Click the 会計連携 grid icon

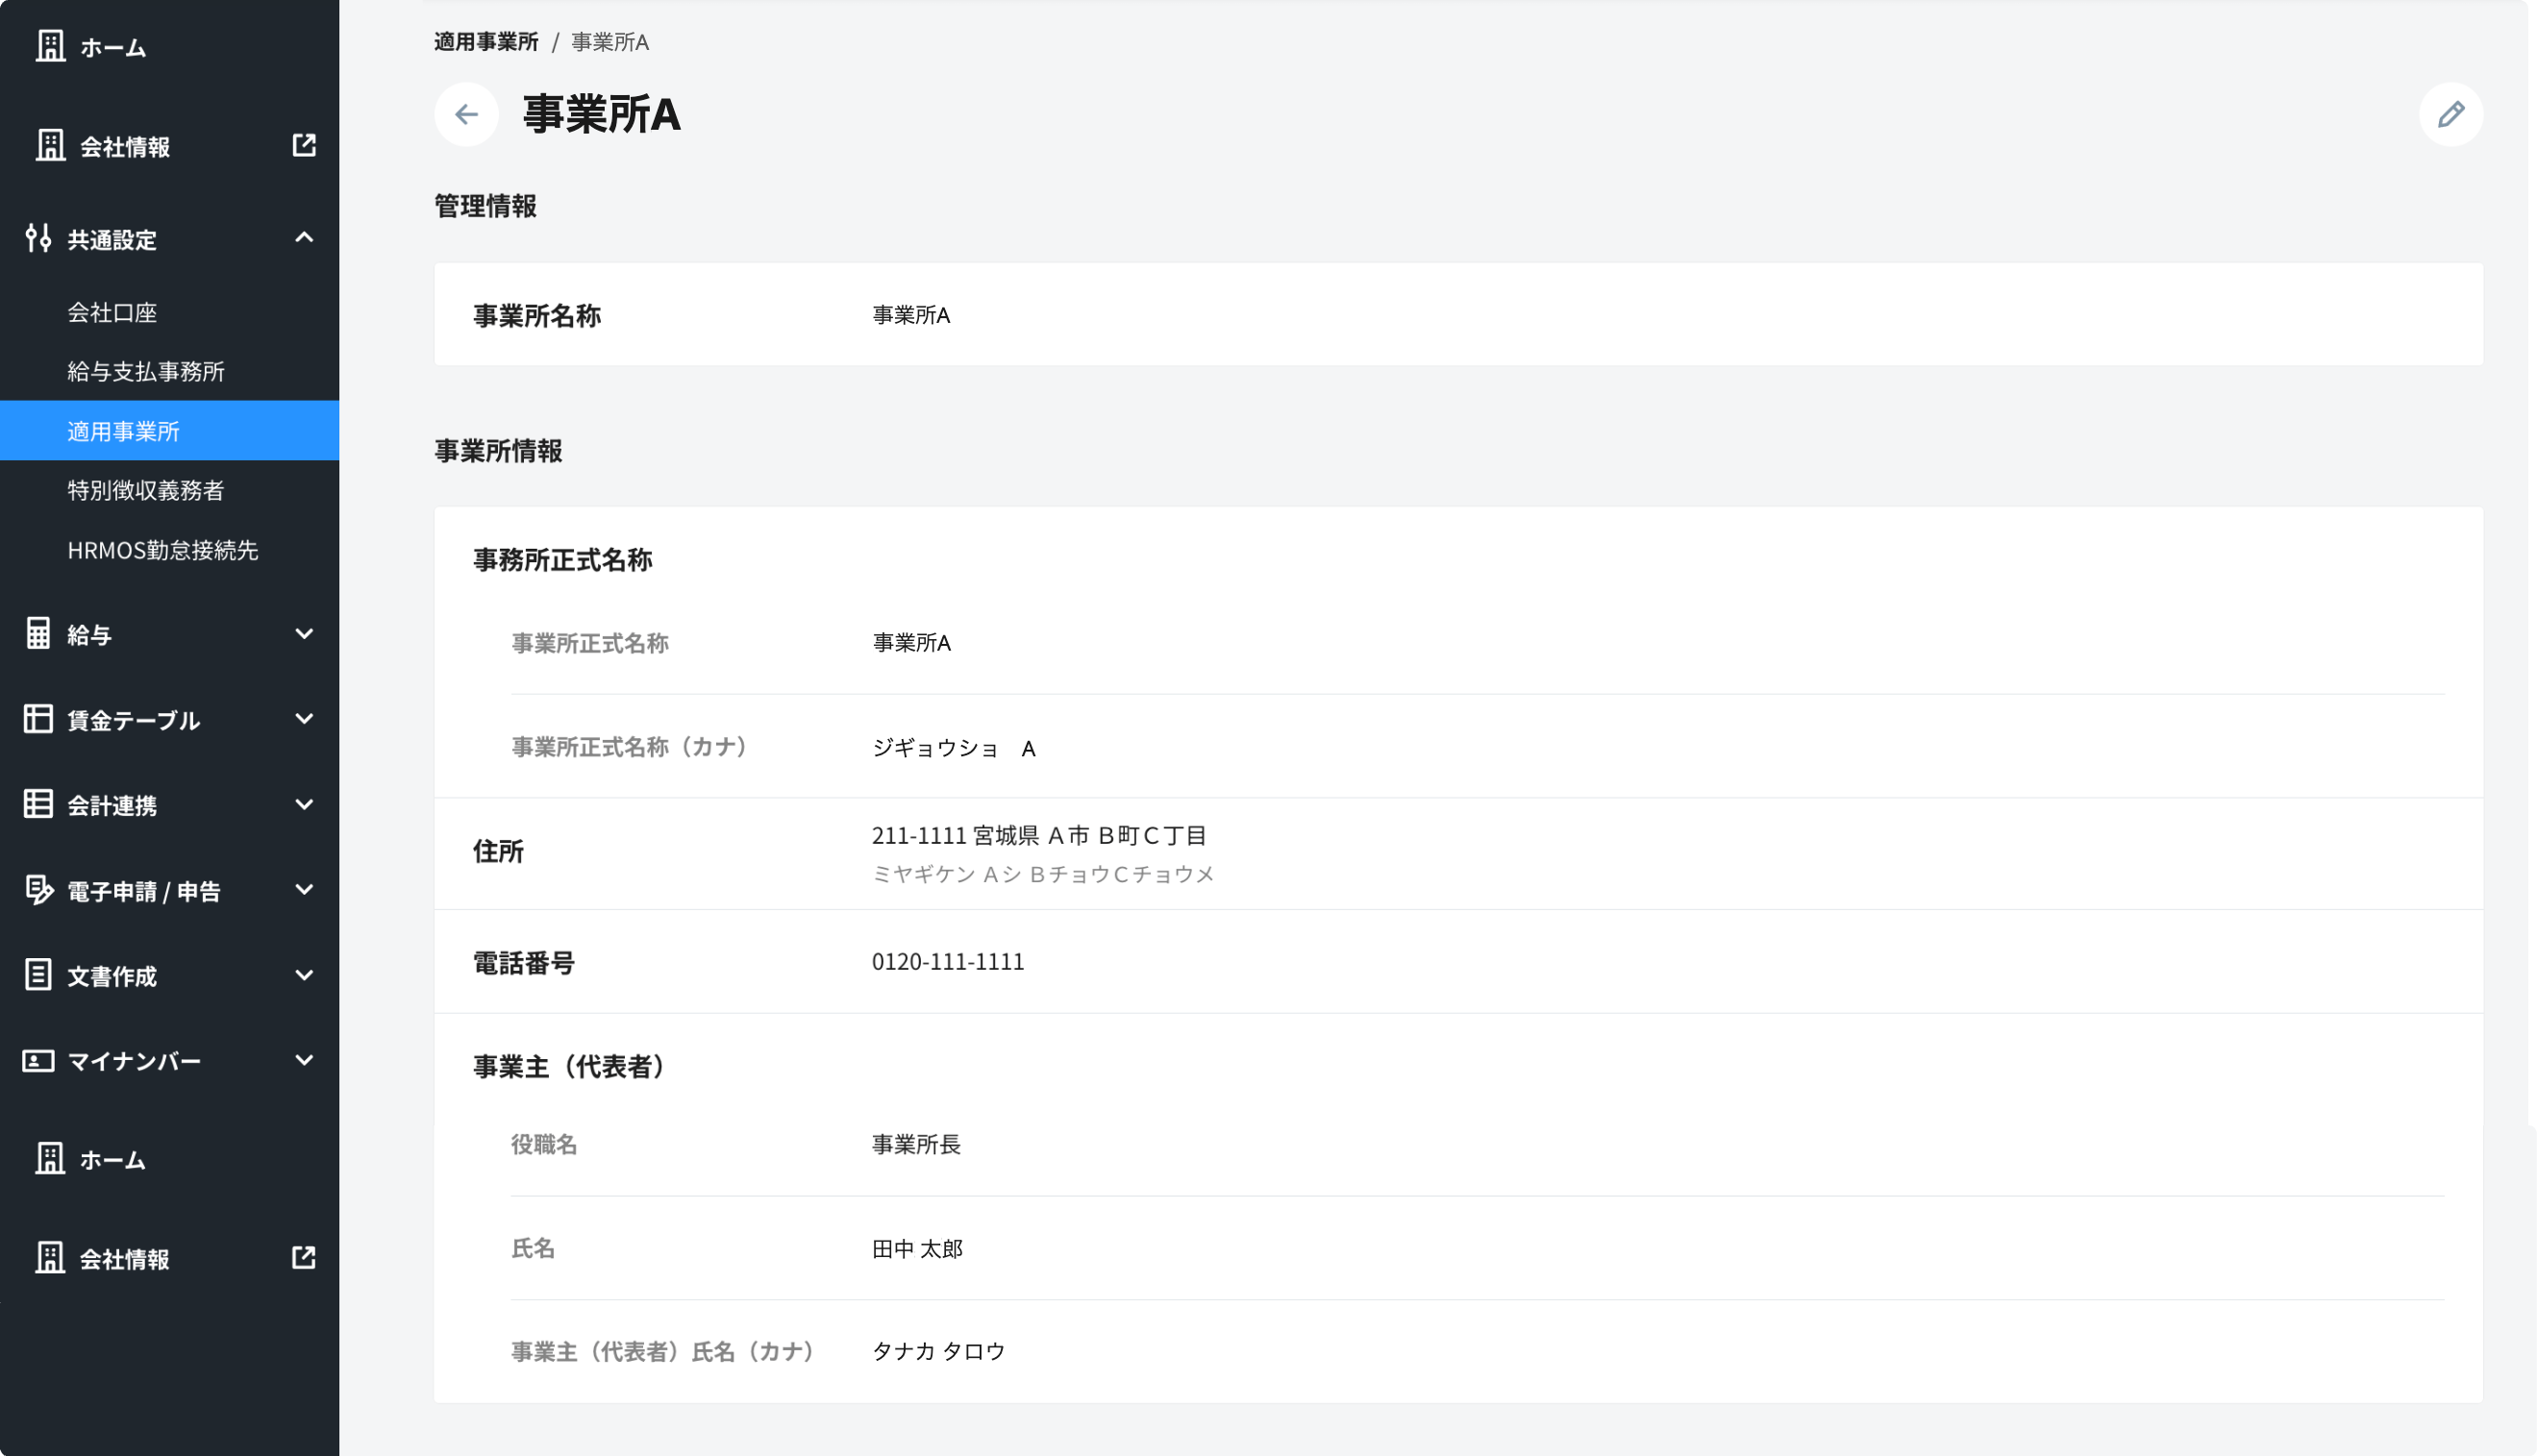click(38, 804)
